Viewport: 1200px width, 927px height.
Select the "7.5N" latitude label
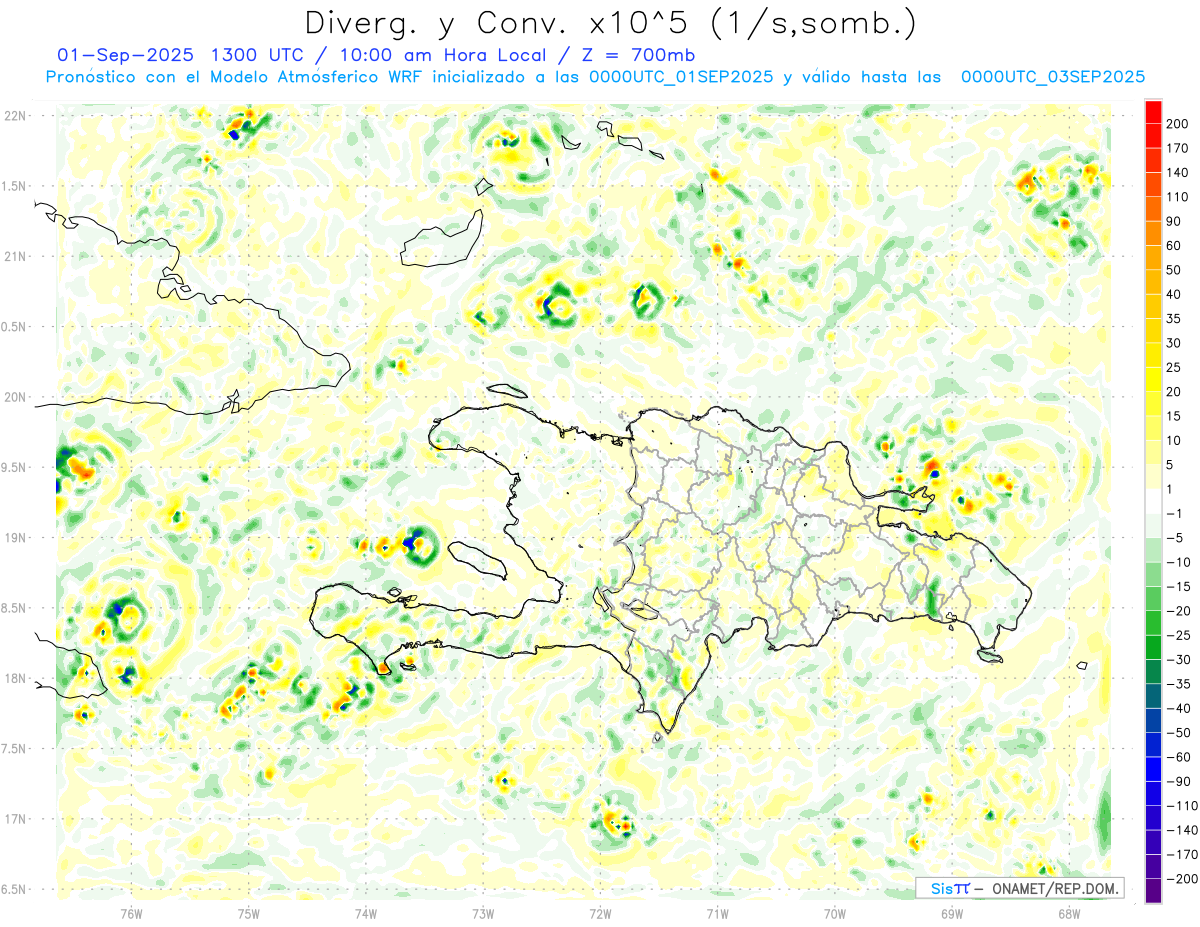pyautogui.click(x=14, y=749)
